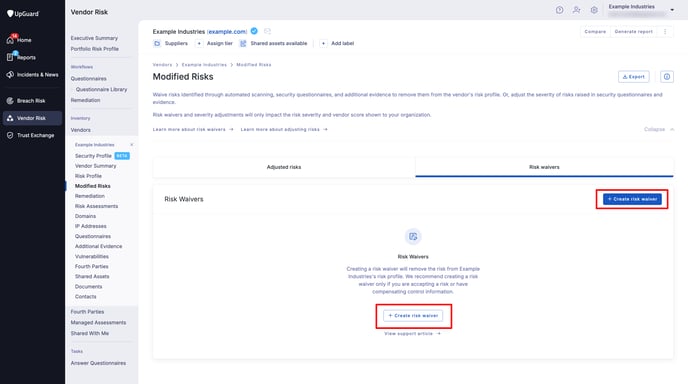The width and height of the screenshot is (688, 384).
Task: Open Documents in vendor submenu
Action: coord(88,287)
